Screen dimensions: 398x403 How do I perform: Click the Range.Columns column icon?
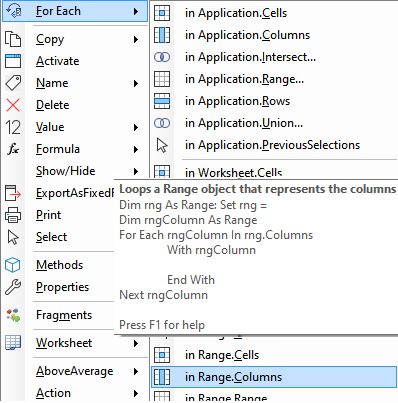pyautogui.click(x=162, y=377)
